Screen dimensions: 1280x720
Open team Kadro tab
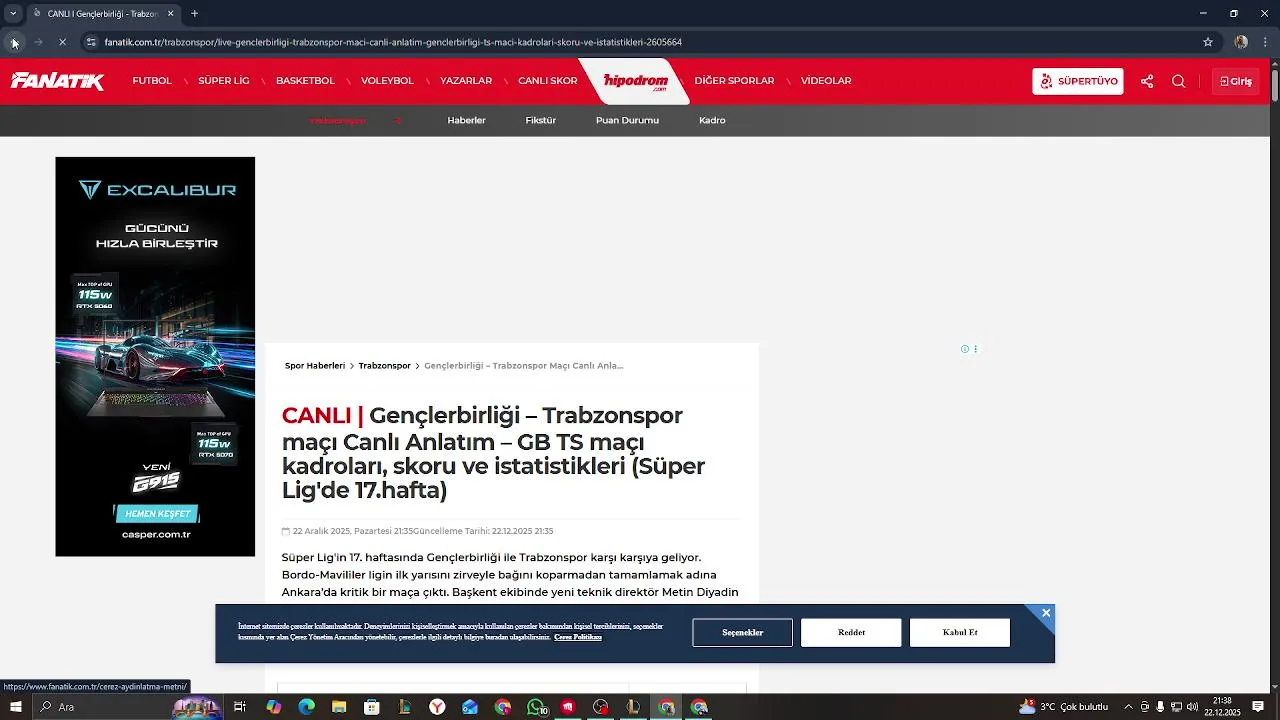coord(712,120)
